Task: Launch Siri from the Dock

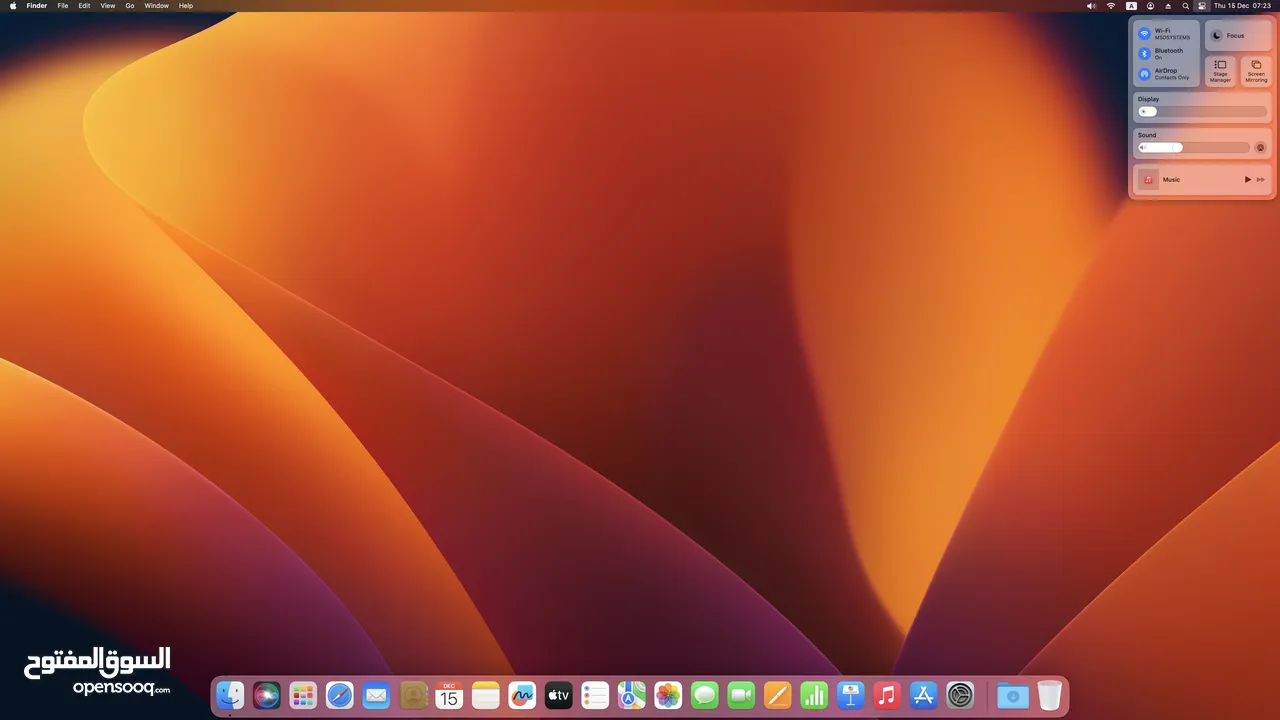Action: click(x=266, y=695)
